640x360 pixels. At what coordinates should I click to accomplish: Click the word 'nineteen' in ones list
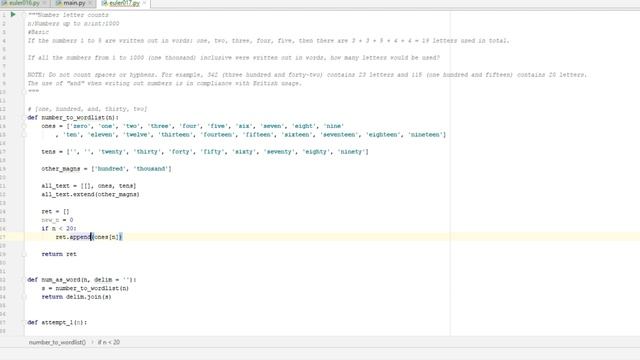click(425, 135)
